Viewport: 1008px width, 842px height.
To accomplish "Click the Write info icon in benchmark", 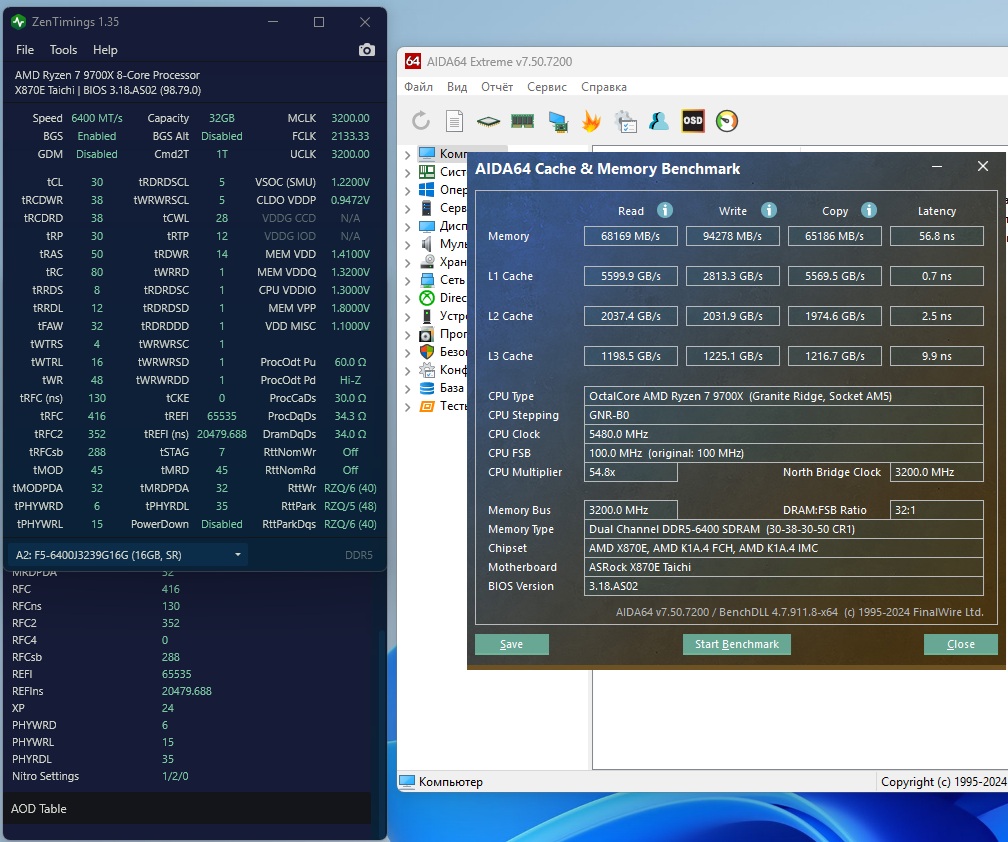I will [768, 210].
